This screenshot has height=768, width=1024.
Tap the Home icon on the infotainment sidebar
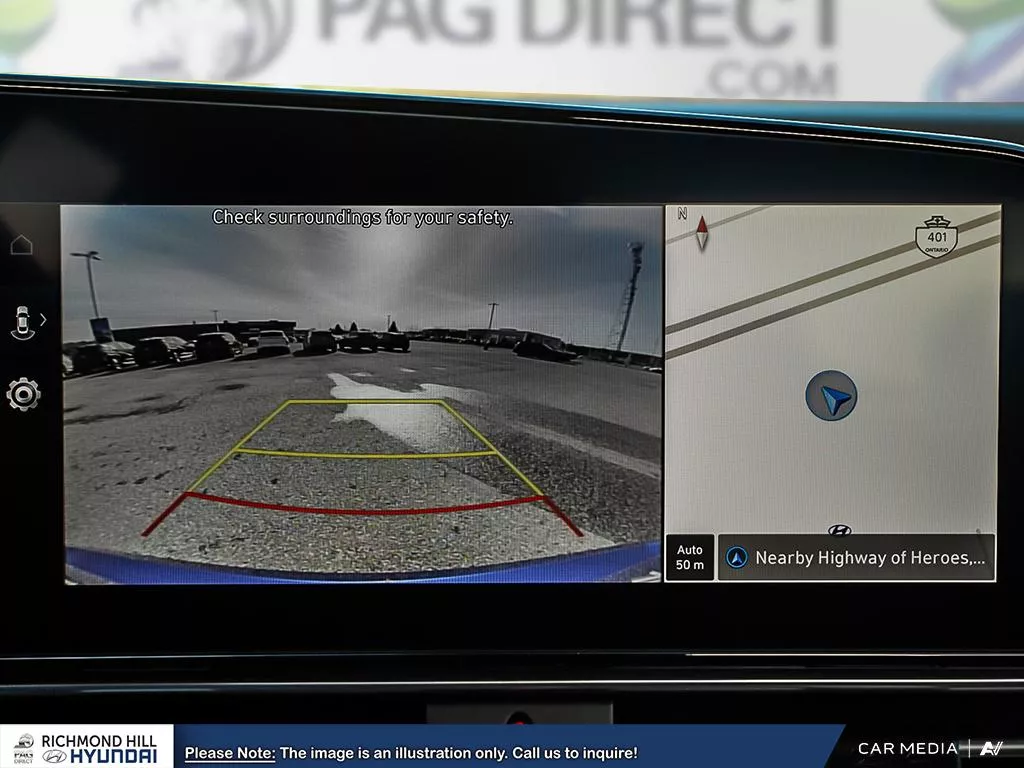pyautogui.click(x=22, y=245)
